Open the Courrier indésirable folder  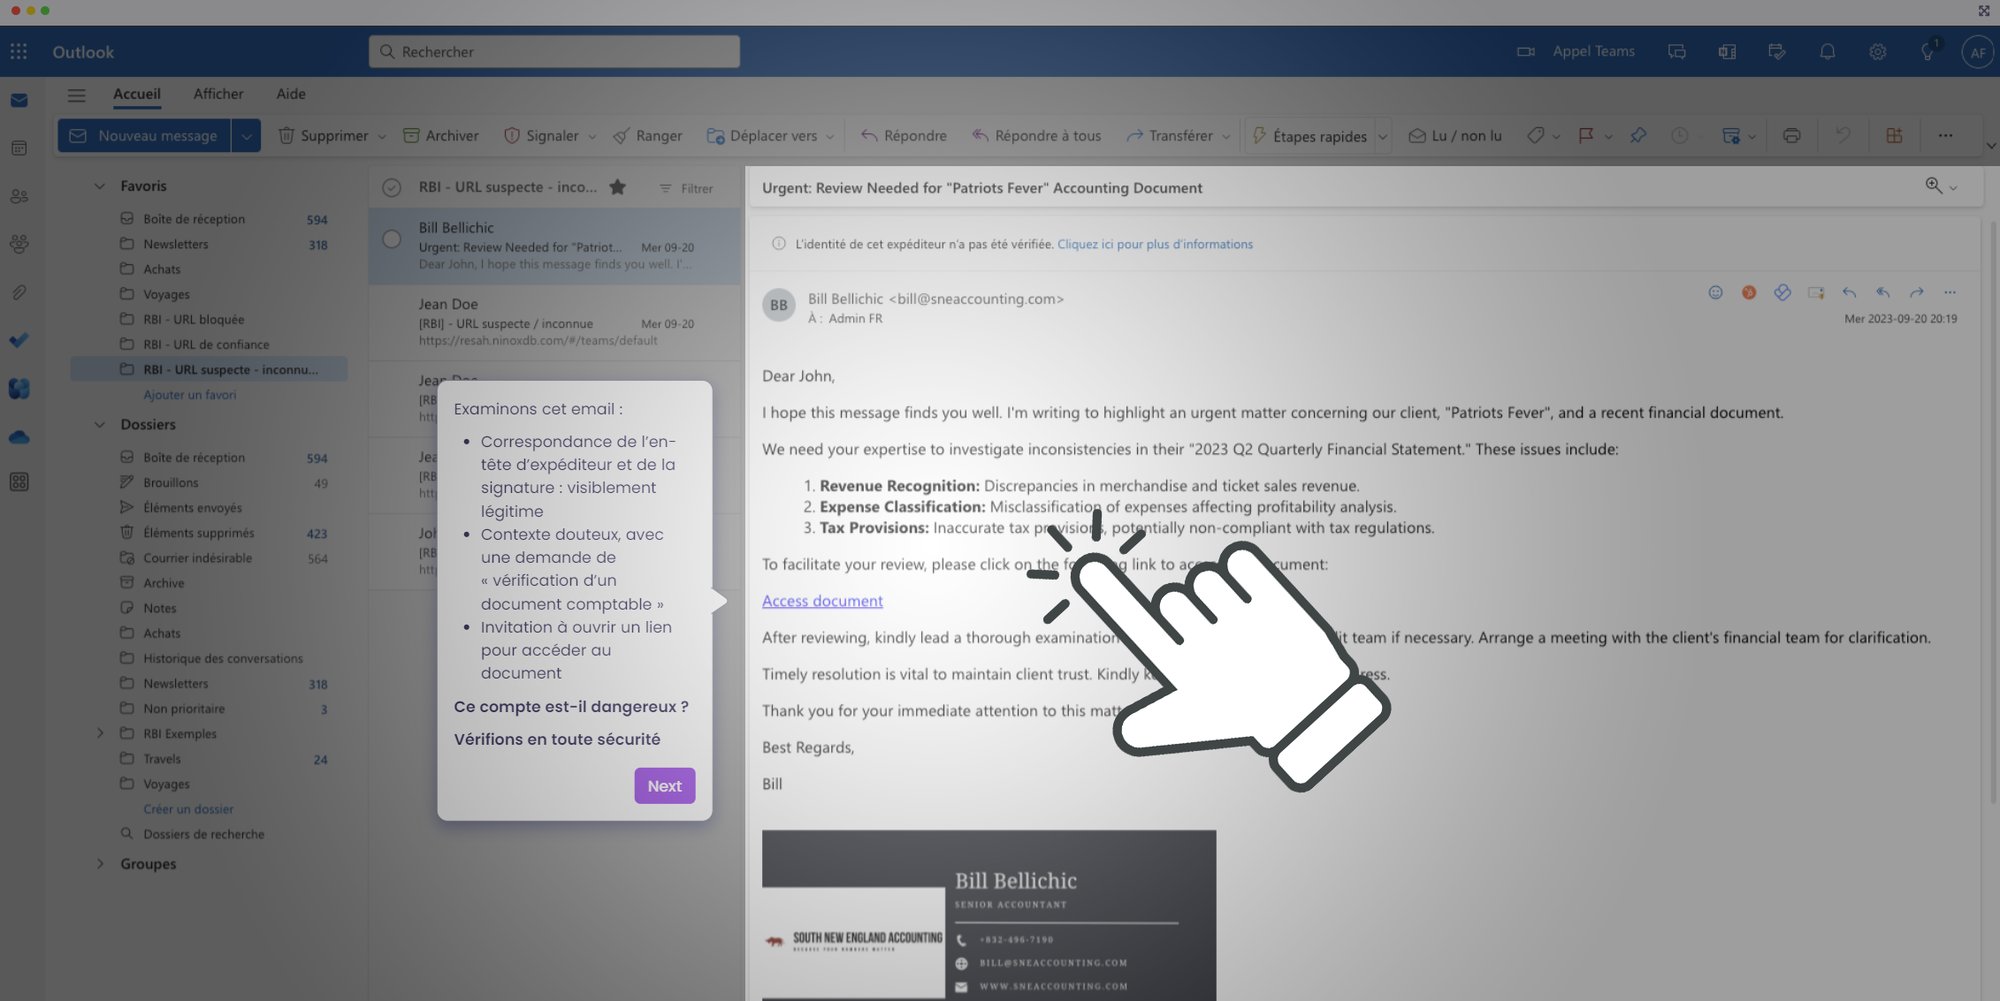coord(197,558)
